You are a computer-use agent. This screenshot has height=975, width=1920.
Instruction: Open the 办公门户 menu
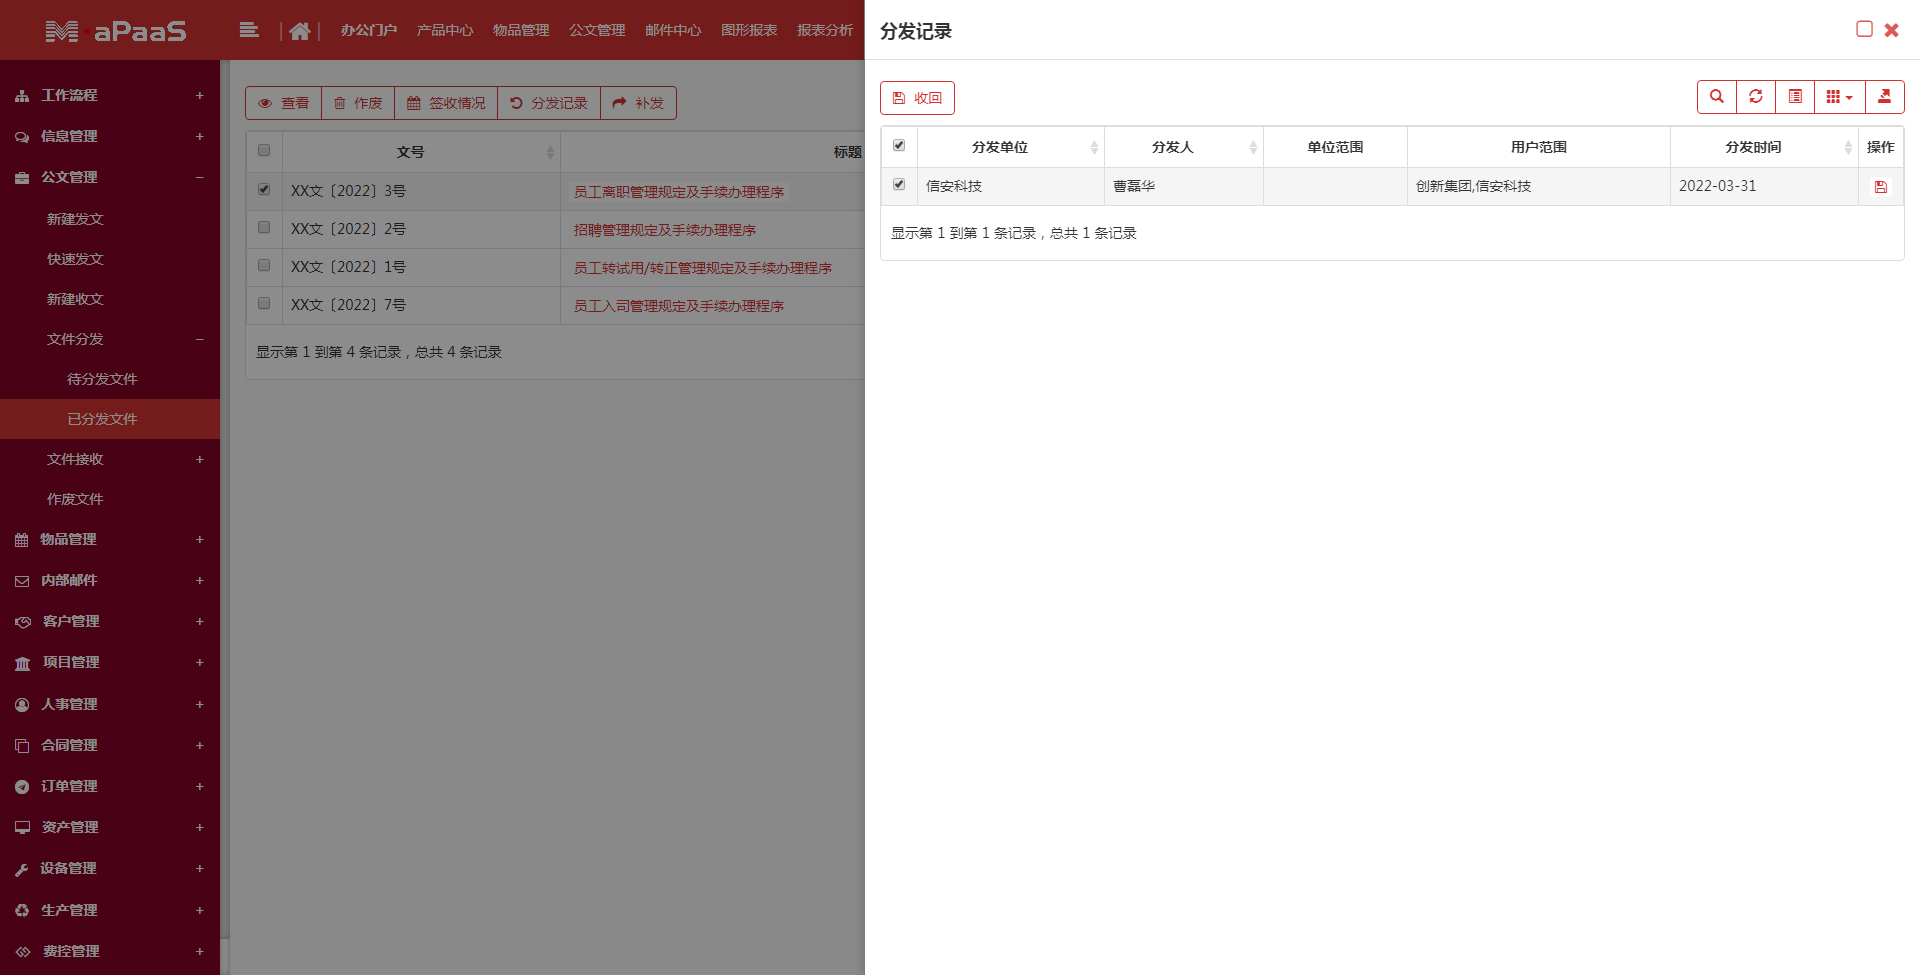[369, 30]
